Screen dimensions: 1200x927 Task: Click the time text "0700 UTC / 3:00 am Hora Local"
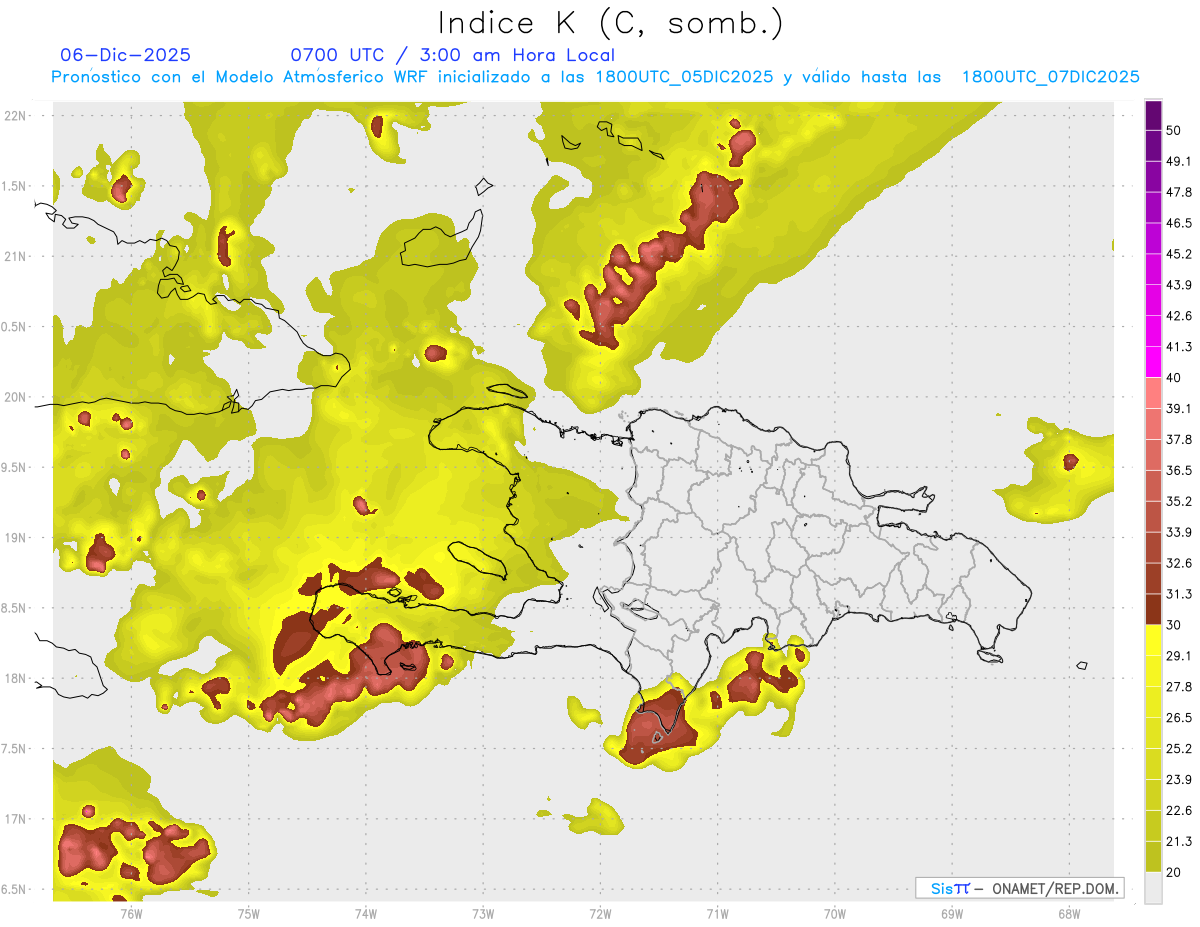(x=452, y=55)
